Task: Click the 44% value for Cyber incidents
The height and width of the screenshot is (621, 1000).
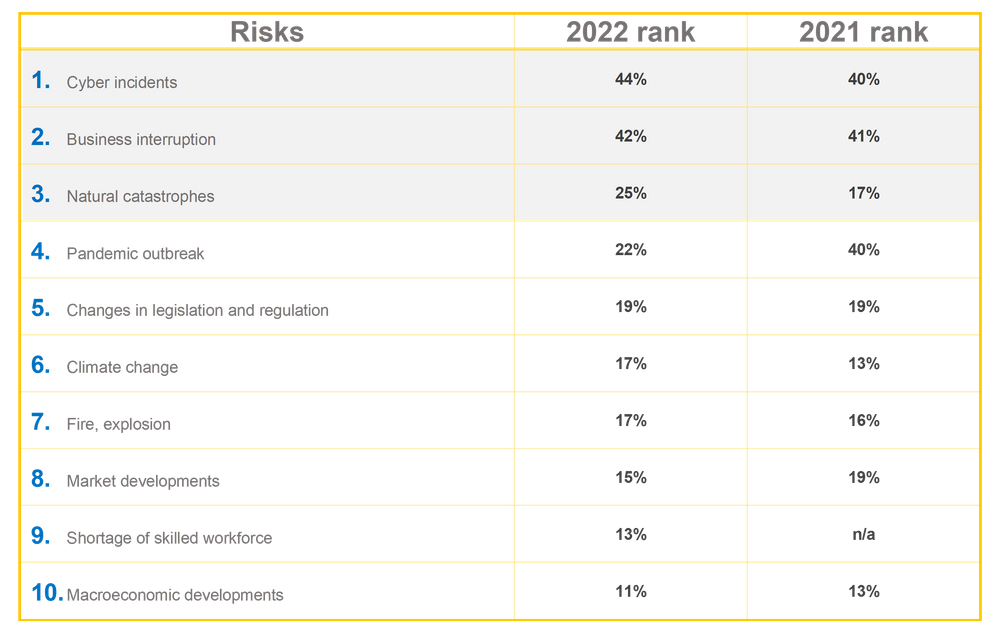Action: click(x=631, y=79)
